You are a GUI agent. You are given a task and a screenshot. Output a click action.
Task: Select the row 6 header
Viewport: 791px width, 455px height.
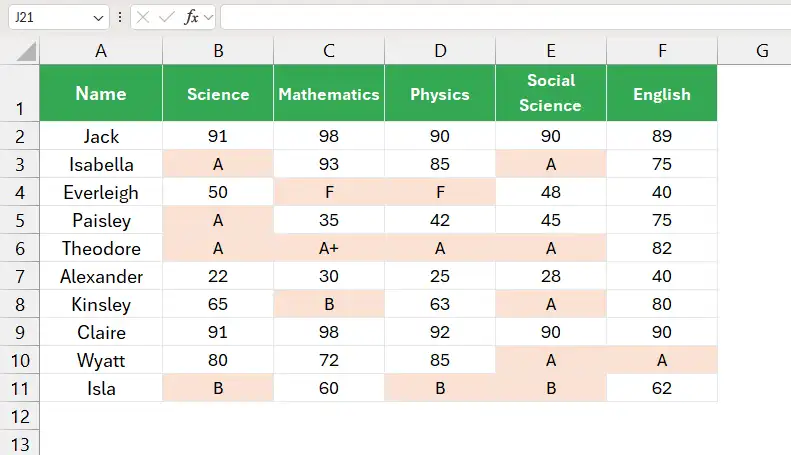point(20,248)
